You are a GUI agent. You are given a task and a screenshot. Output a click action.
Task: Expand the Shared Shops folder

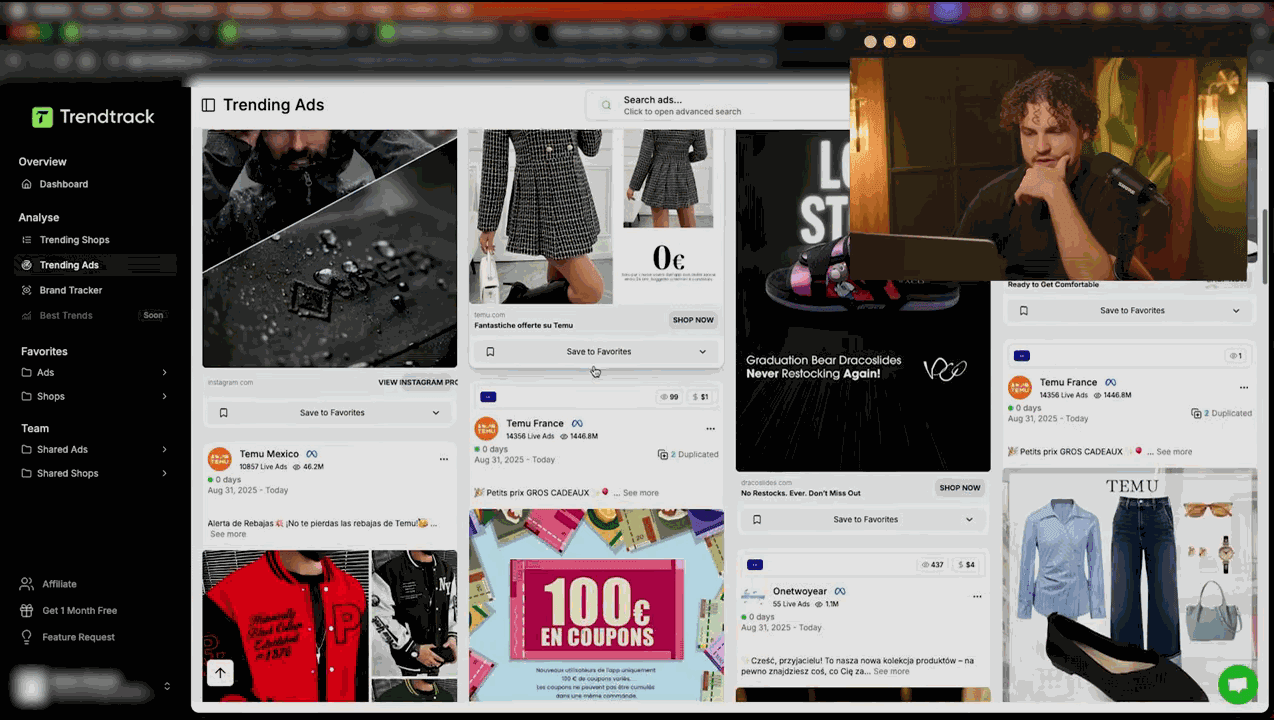click(x=67, y=473)
